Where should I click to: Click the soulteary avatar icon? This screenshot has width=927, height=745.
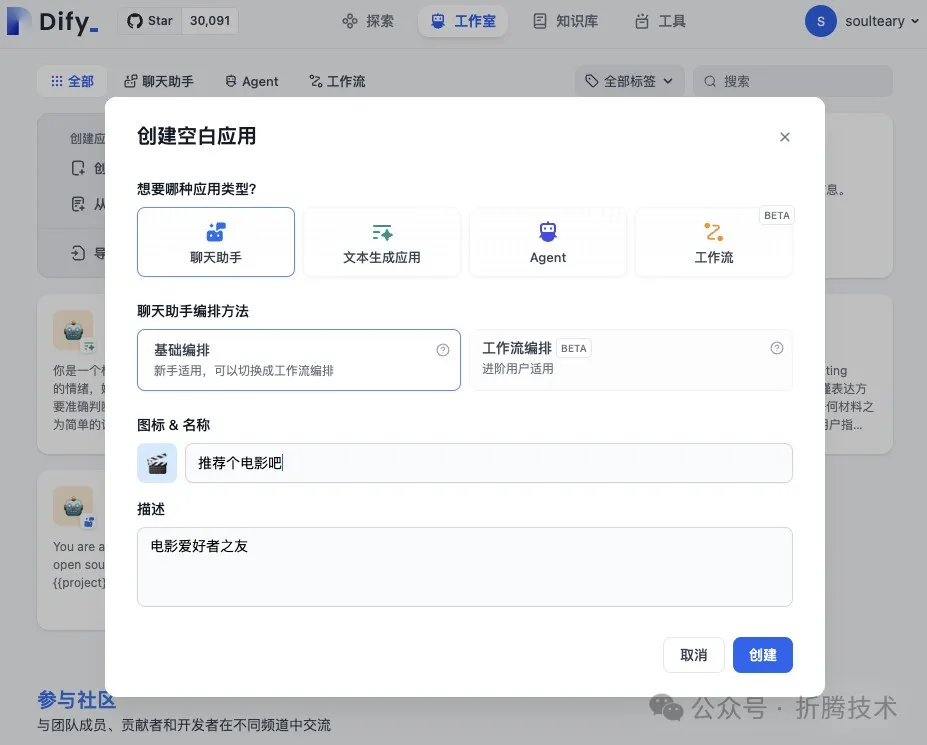tap(821, 21)
